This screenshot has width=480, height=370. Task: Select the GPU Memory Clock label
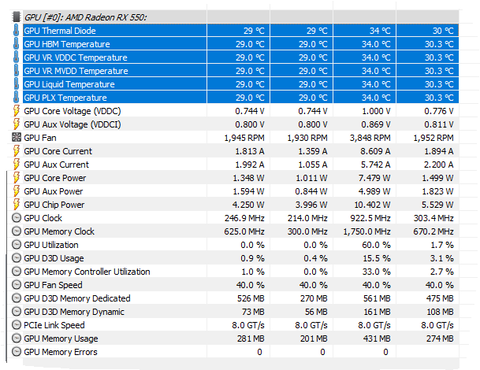(59, 231)
